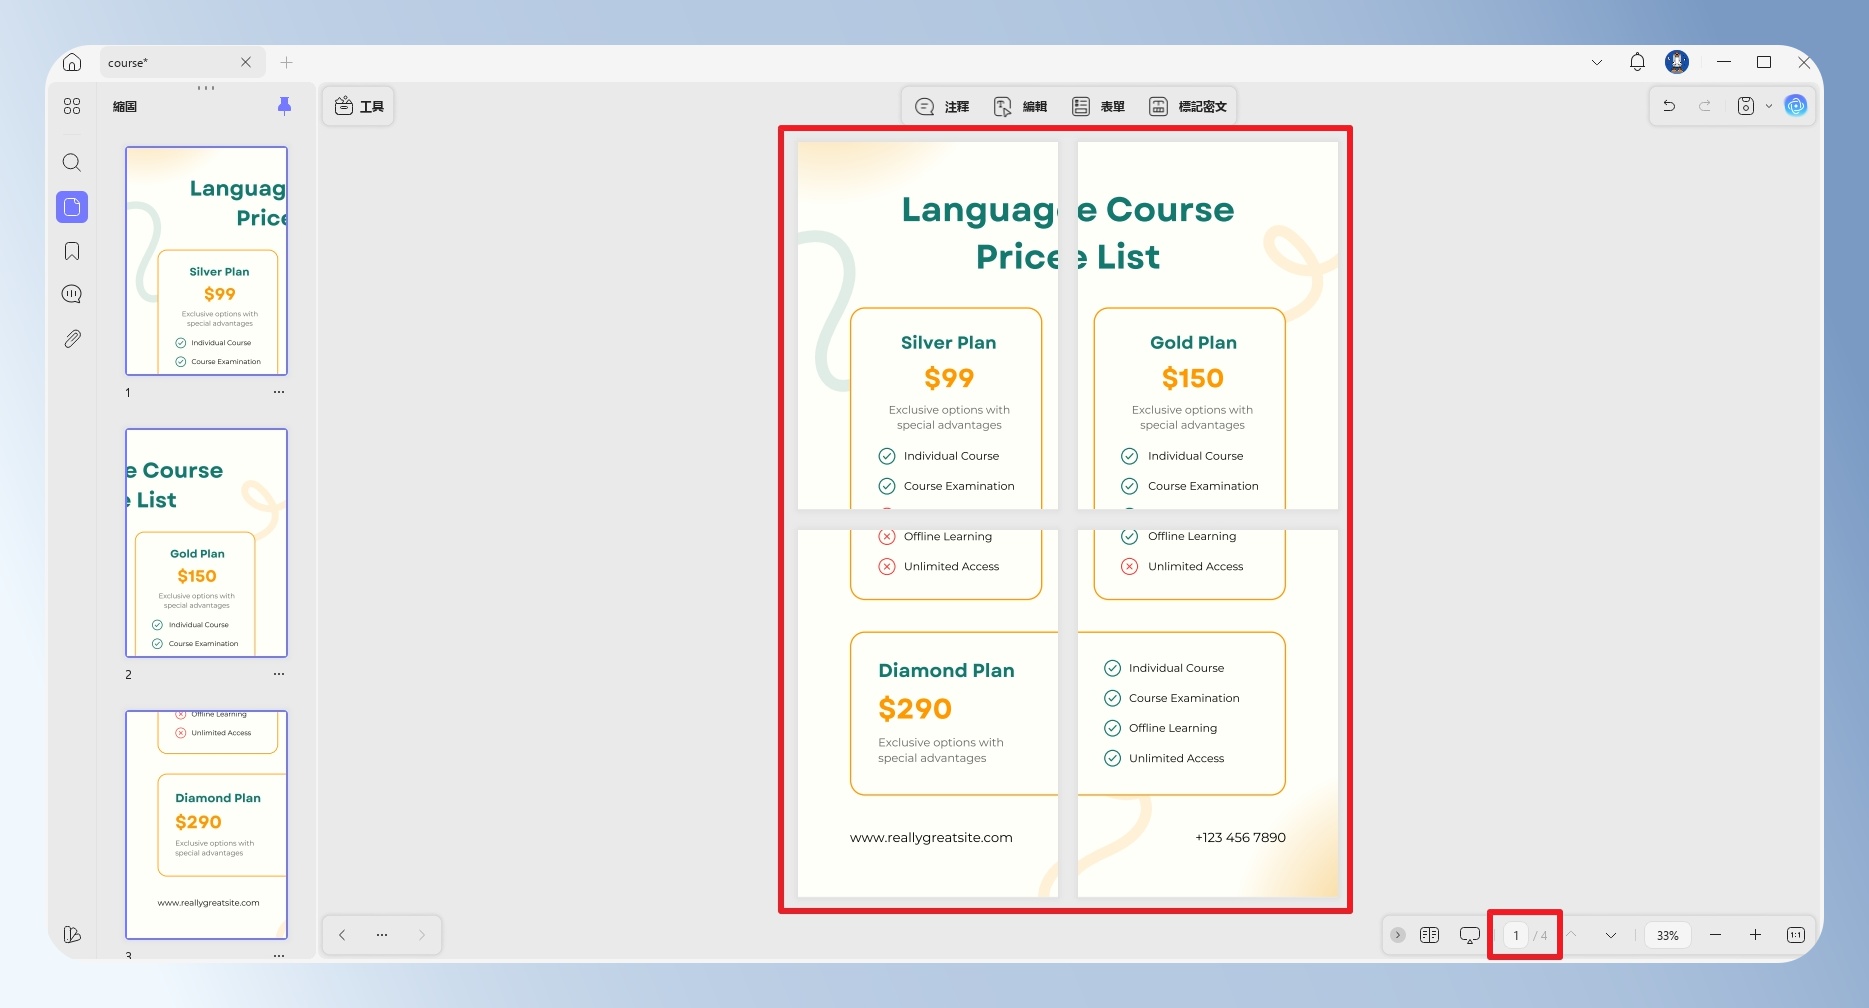1869x1008 pixels.
Task: Switch to the 編輯 edit mode
Action: (x=1020, y=106)
